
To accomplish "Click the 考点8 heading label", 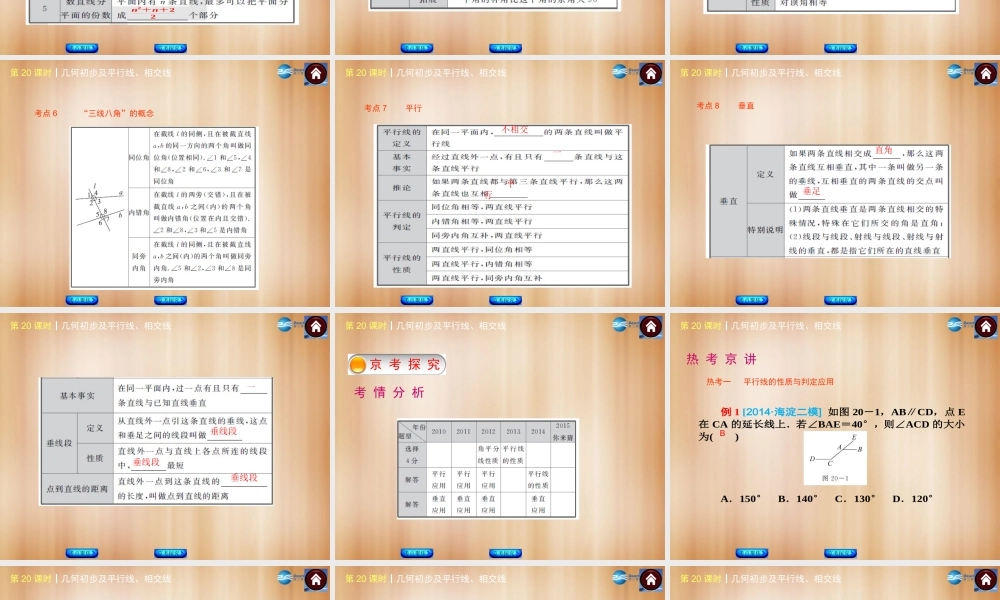I will (x=708, y=106).
